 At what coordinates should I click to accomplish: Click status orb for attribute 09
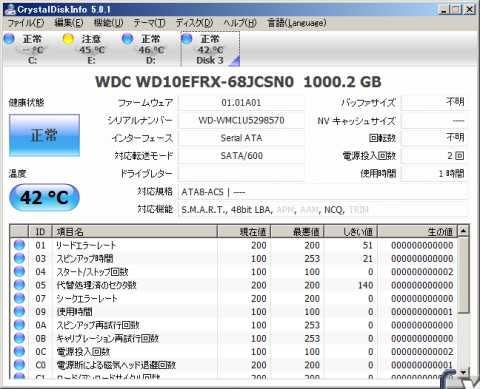point(19,312)
